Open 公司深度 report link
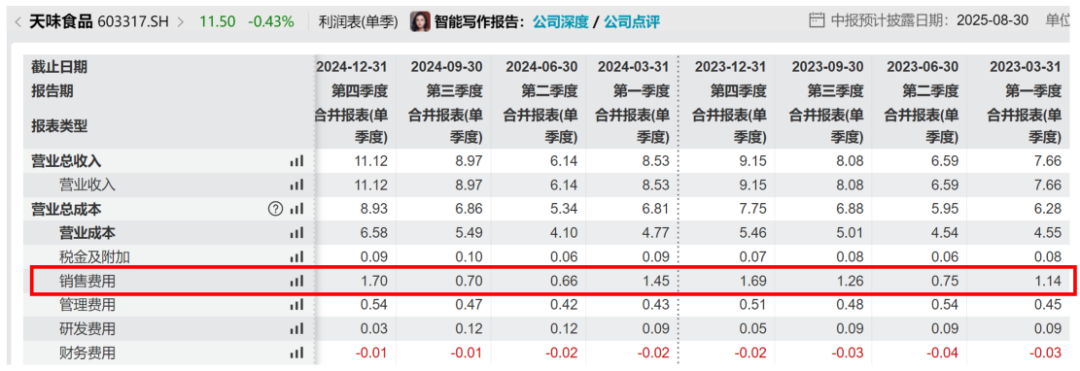The image size is (1080, 371). (561, 21)
